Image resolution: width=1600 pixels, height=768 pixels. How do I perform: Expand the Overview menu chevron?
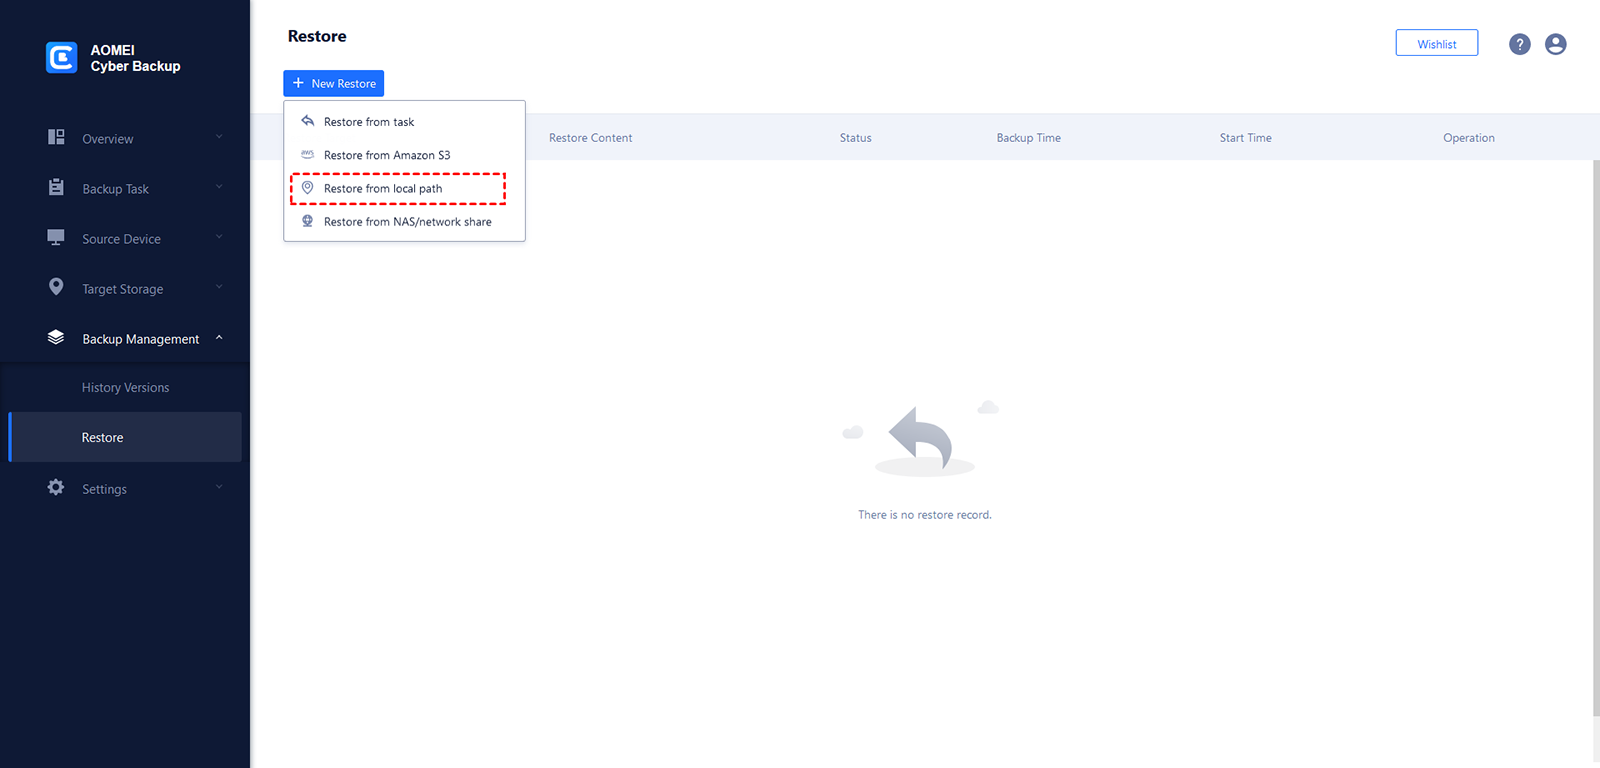[x=219, y=137]
